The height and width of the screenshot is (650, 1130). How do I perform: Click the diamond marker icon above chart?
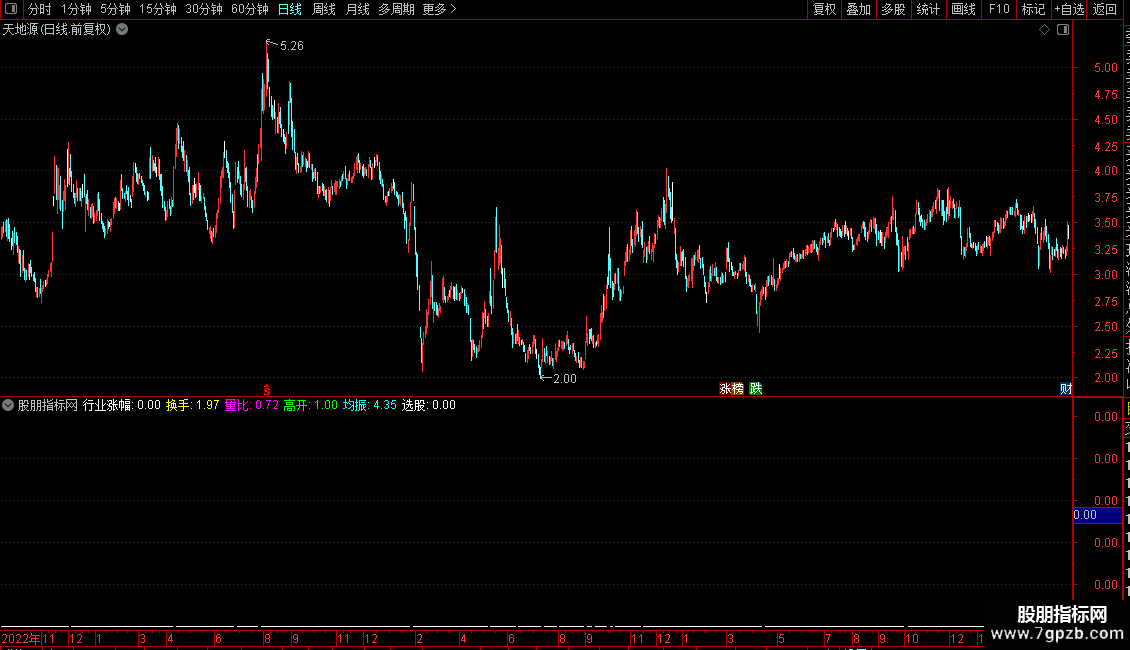[x=1044, y=30]
